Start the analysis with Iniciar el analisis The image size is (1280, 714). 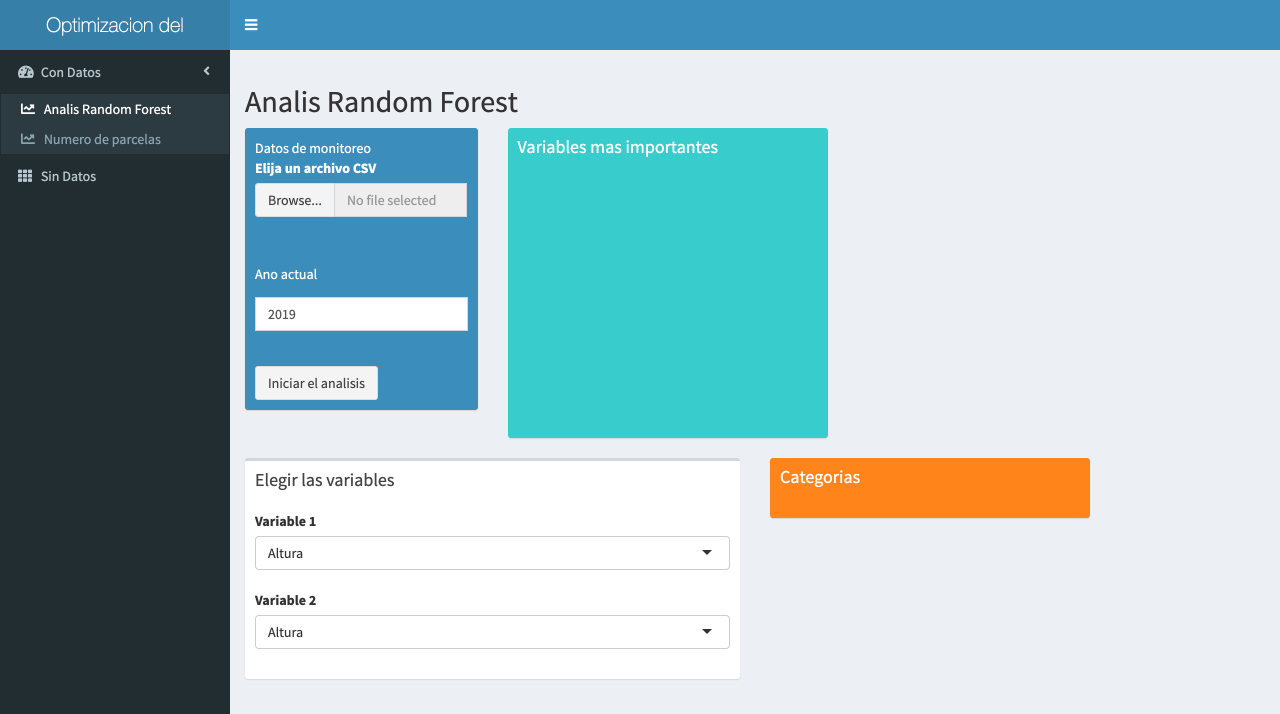(316, 383)
